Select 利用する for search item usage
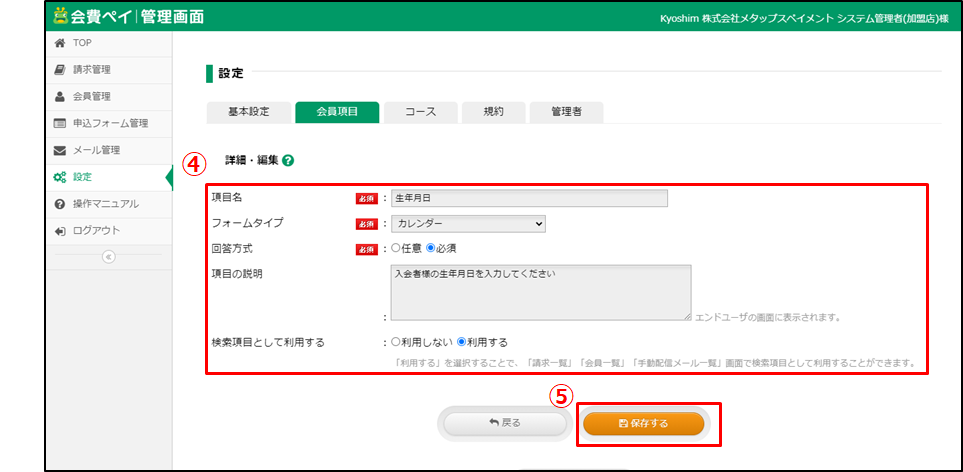Screen dimensions: 963x472 (x=462, y=342)
